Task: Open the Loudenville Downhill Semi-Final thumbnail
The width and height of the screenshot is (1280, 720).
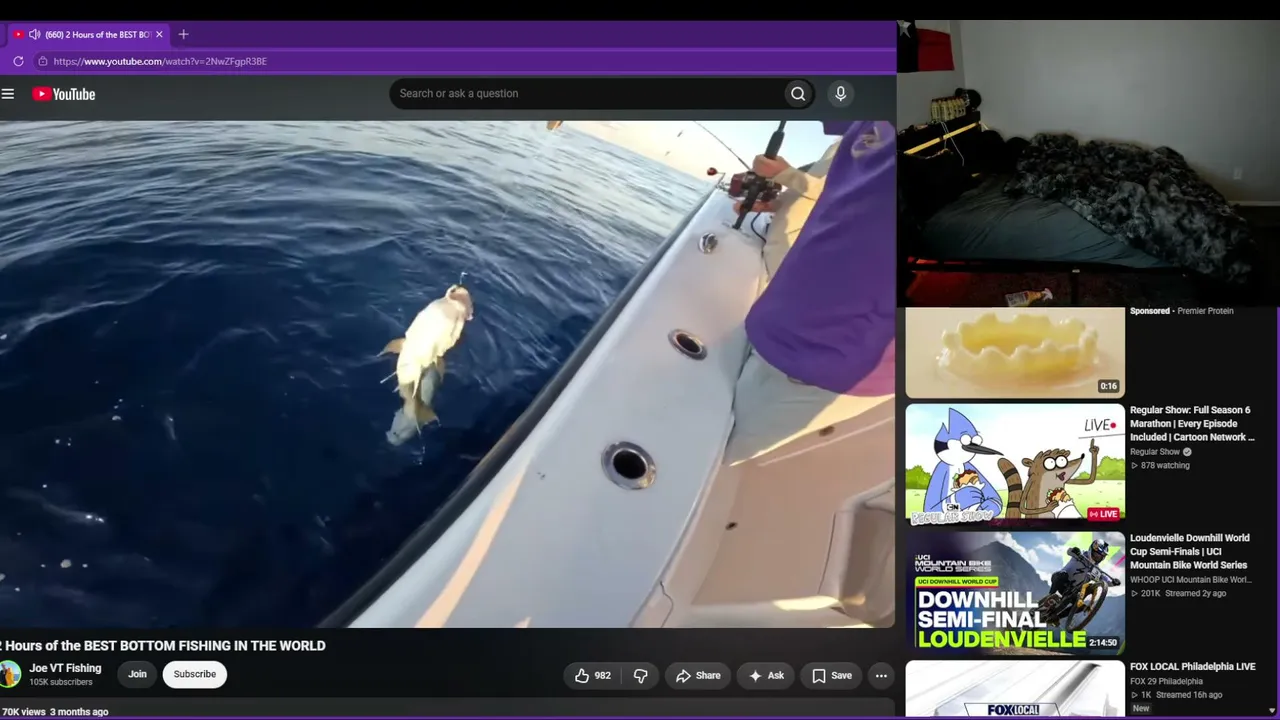Action: [x=1015, y=593]
